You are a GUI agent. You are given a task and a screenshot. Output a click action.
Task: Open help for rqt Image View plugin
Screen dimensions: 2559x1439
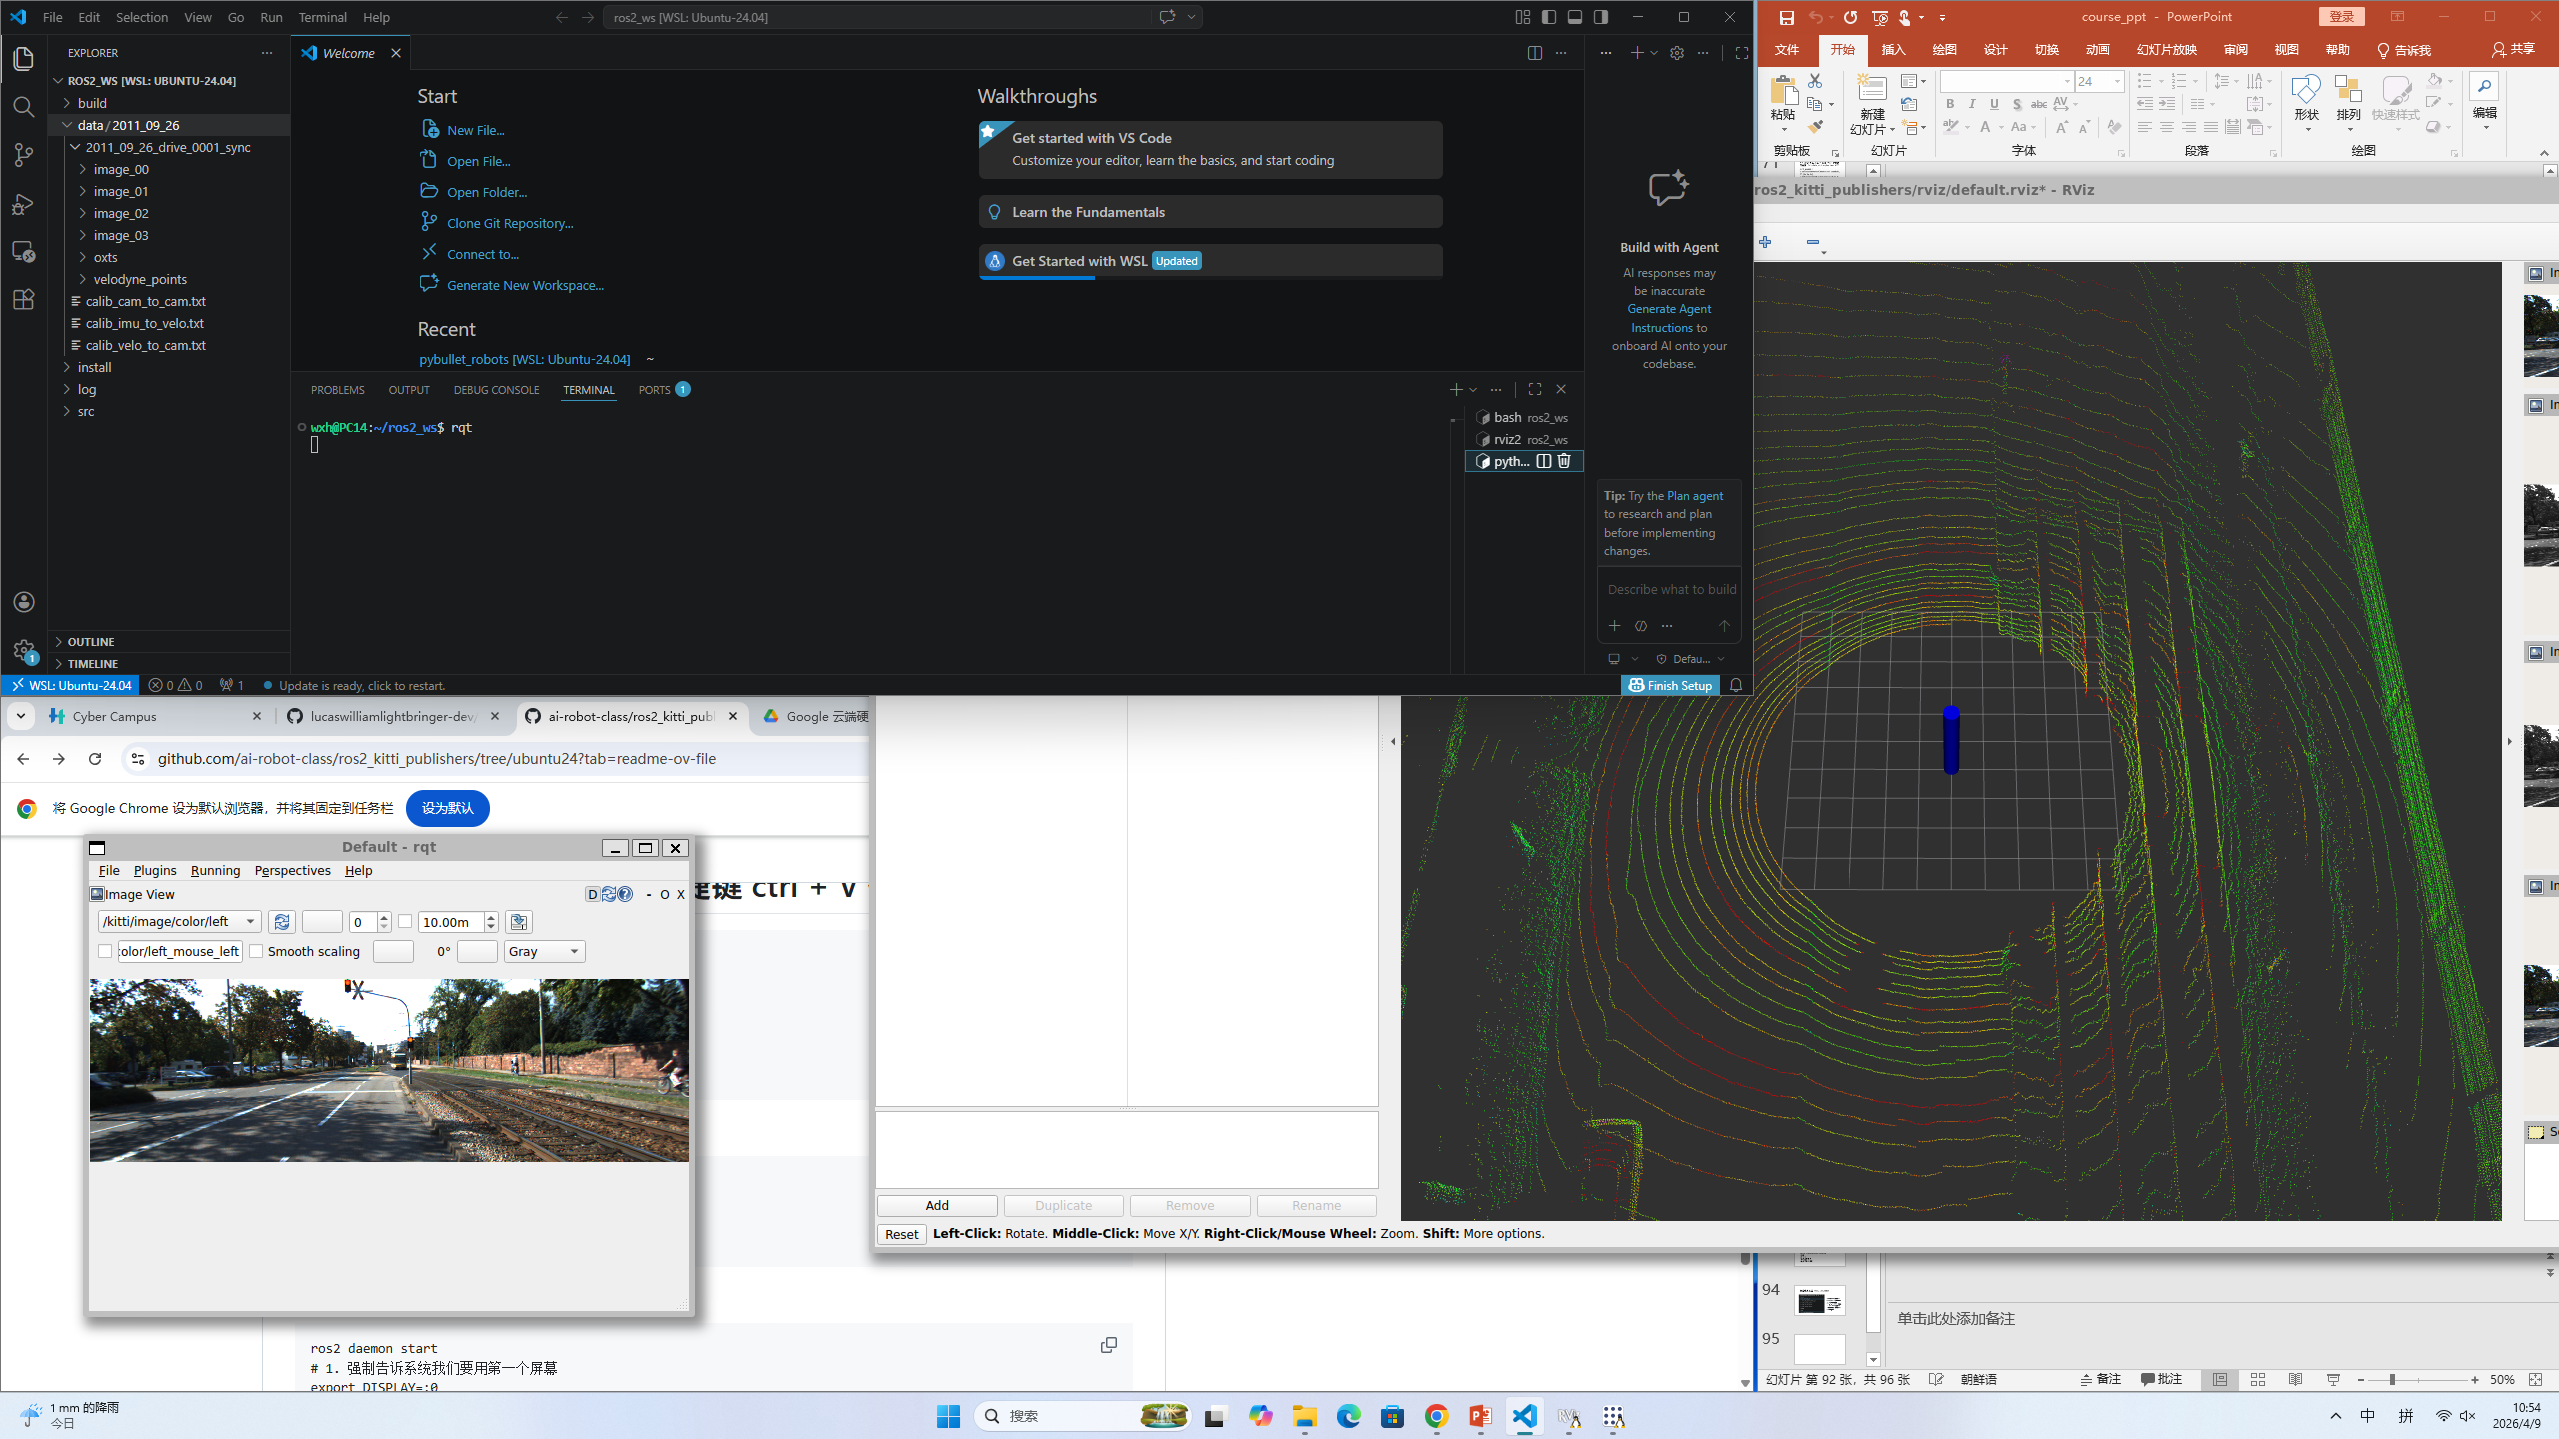click(625, 894)
